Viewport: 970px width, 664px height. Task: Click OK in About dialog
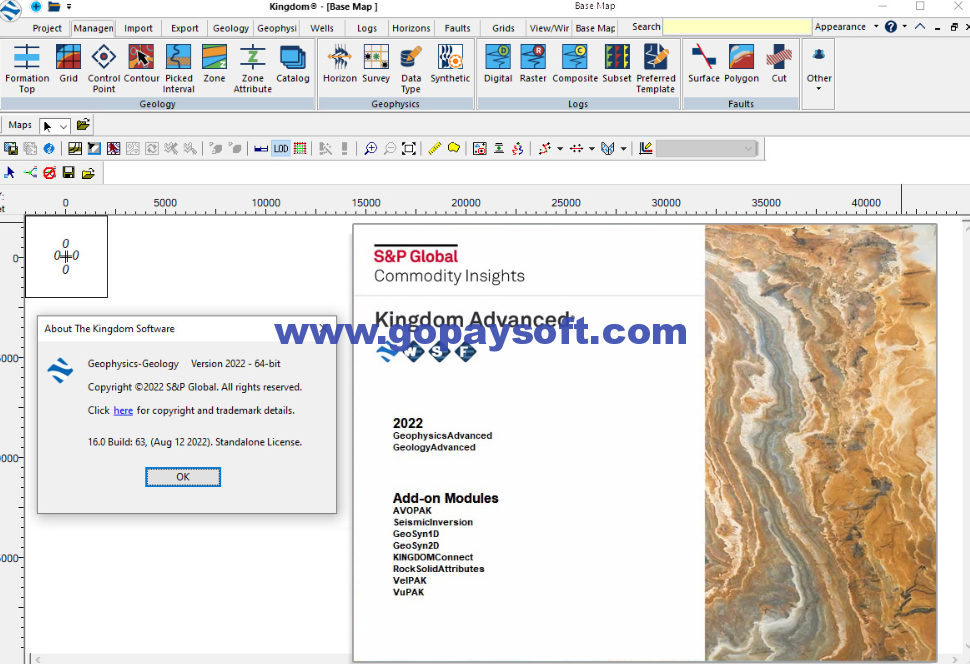[x=183, y=477]
